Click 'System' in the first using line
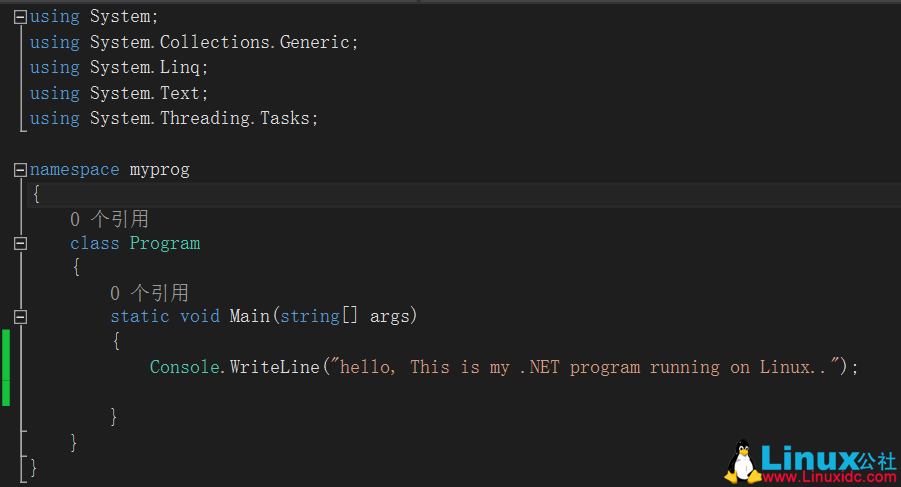The width and height of the screenshot is (901, 487). coord(120,17)
